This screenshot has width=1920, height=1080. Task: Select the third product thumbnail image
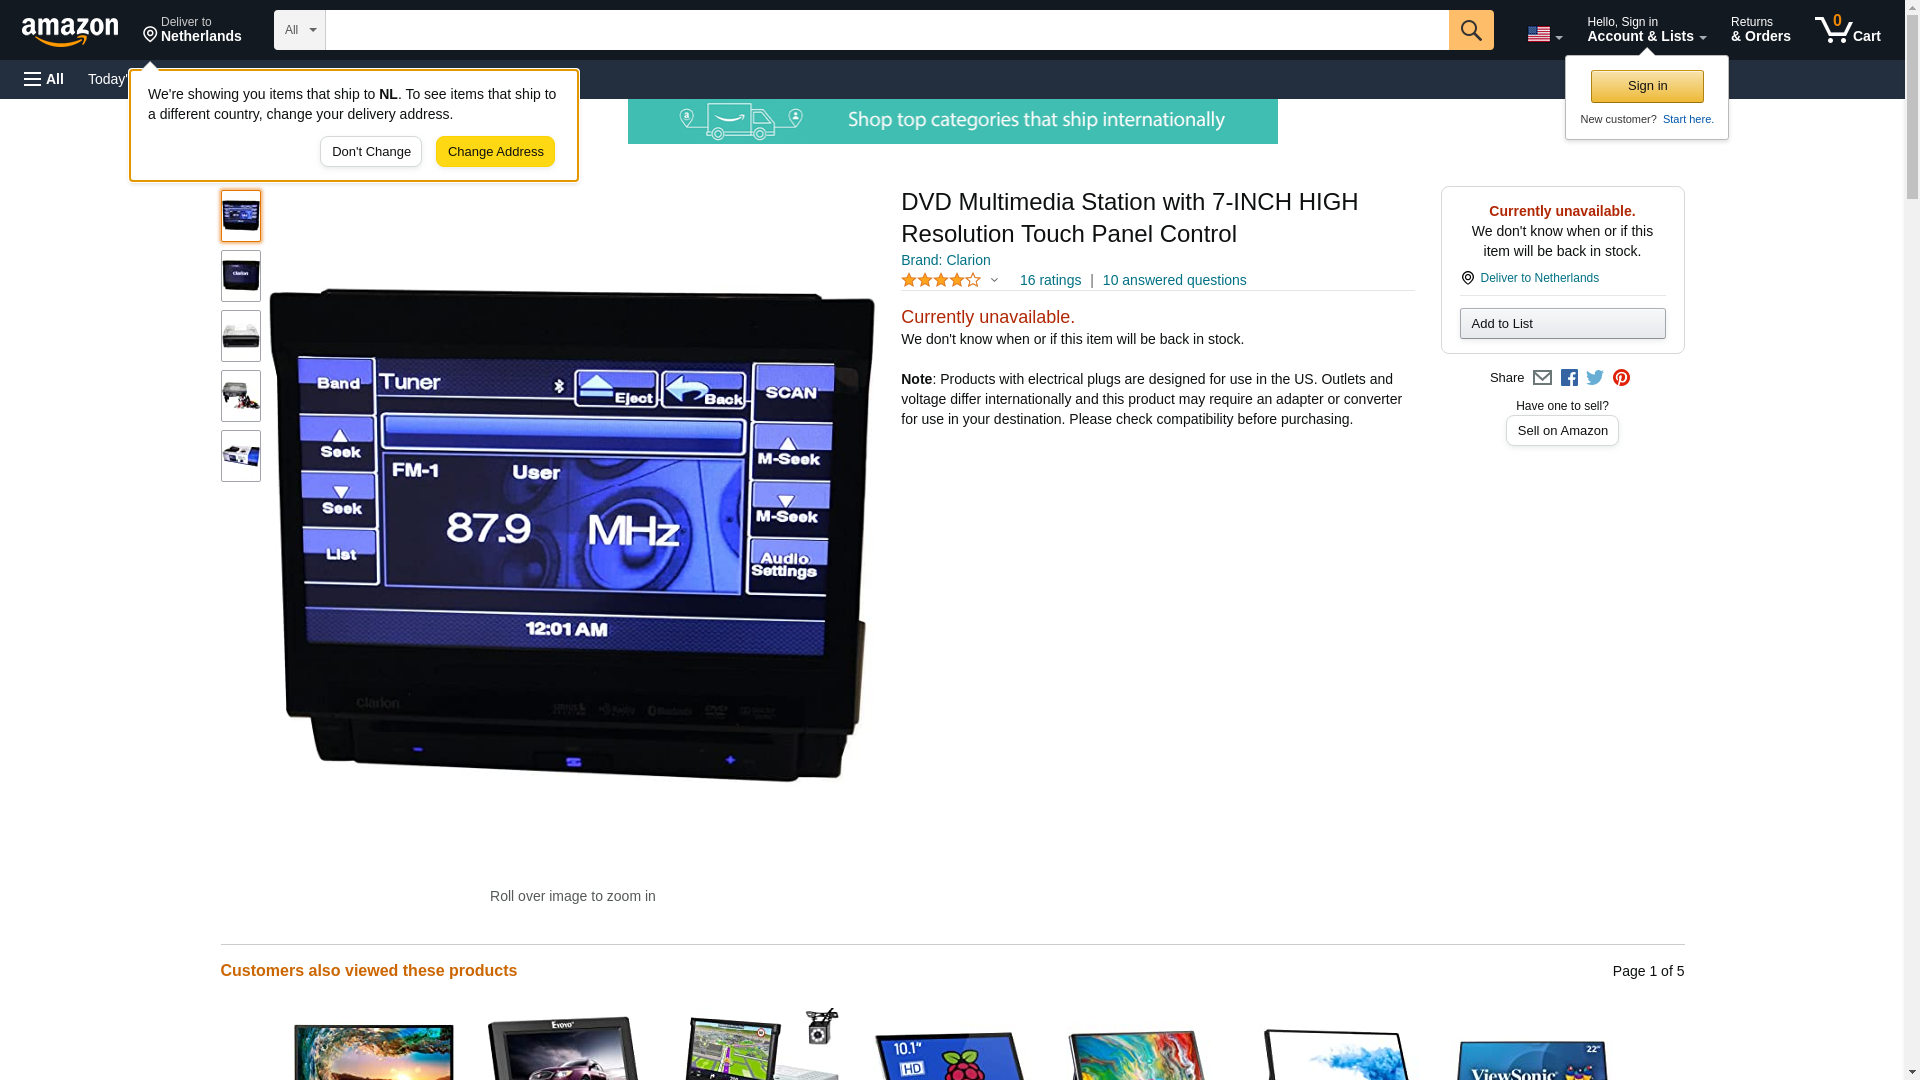coord(241,336)
